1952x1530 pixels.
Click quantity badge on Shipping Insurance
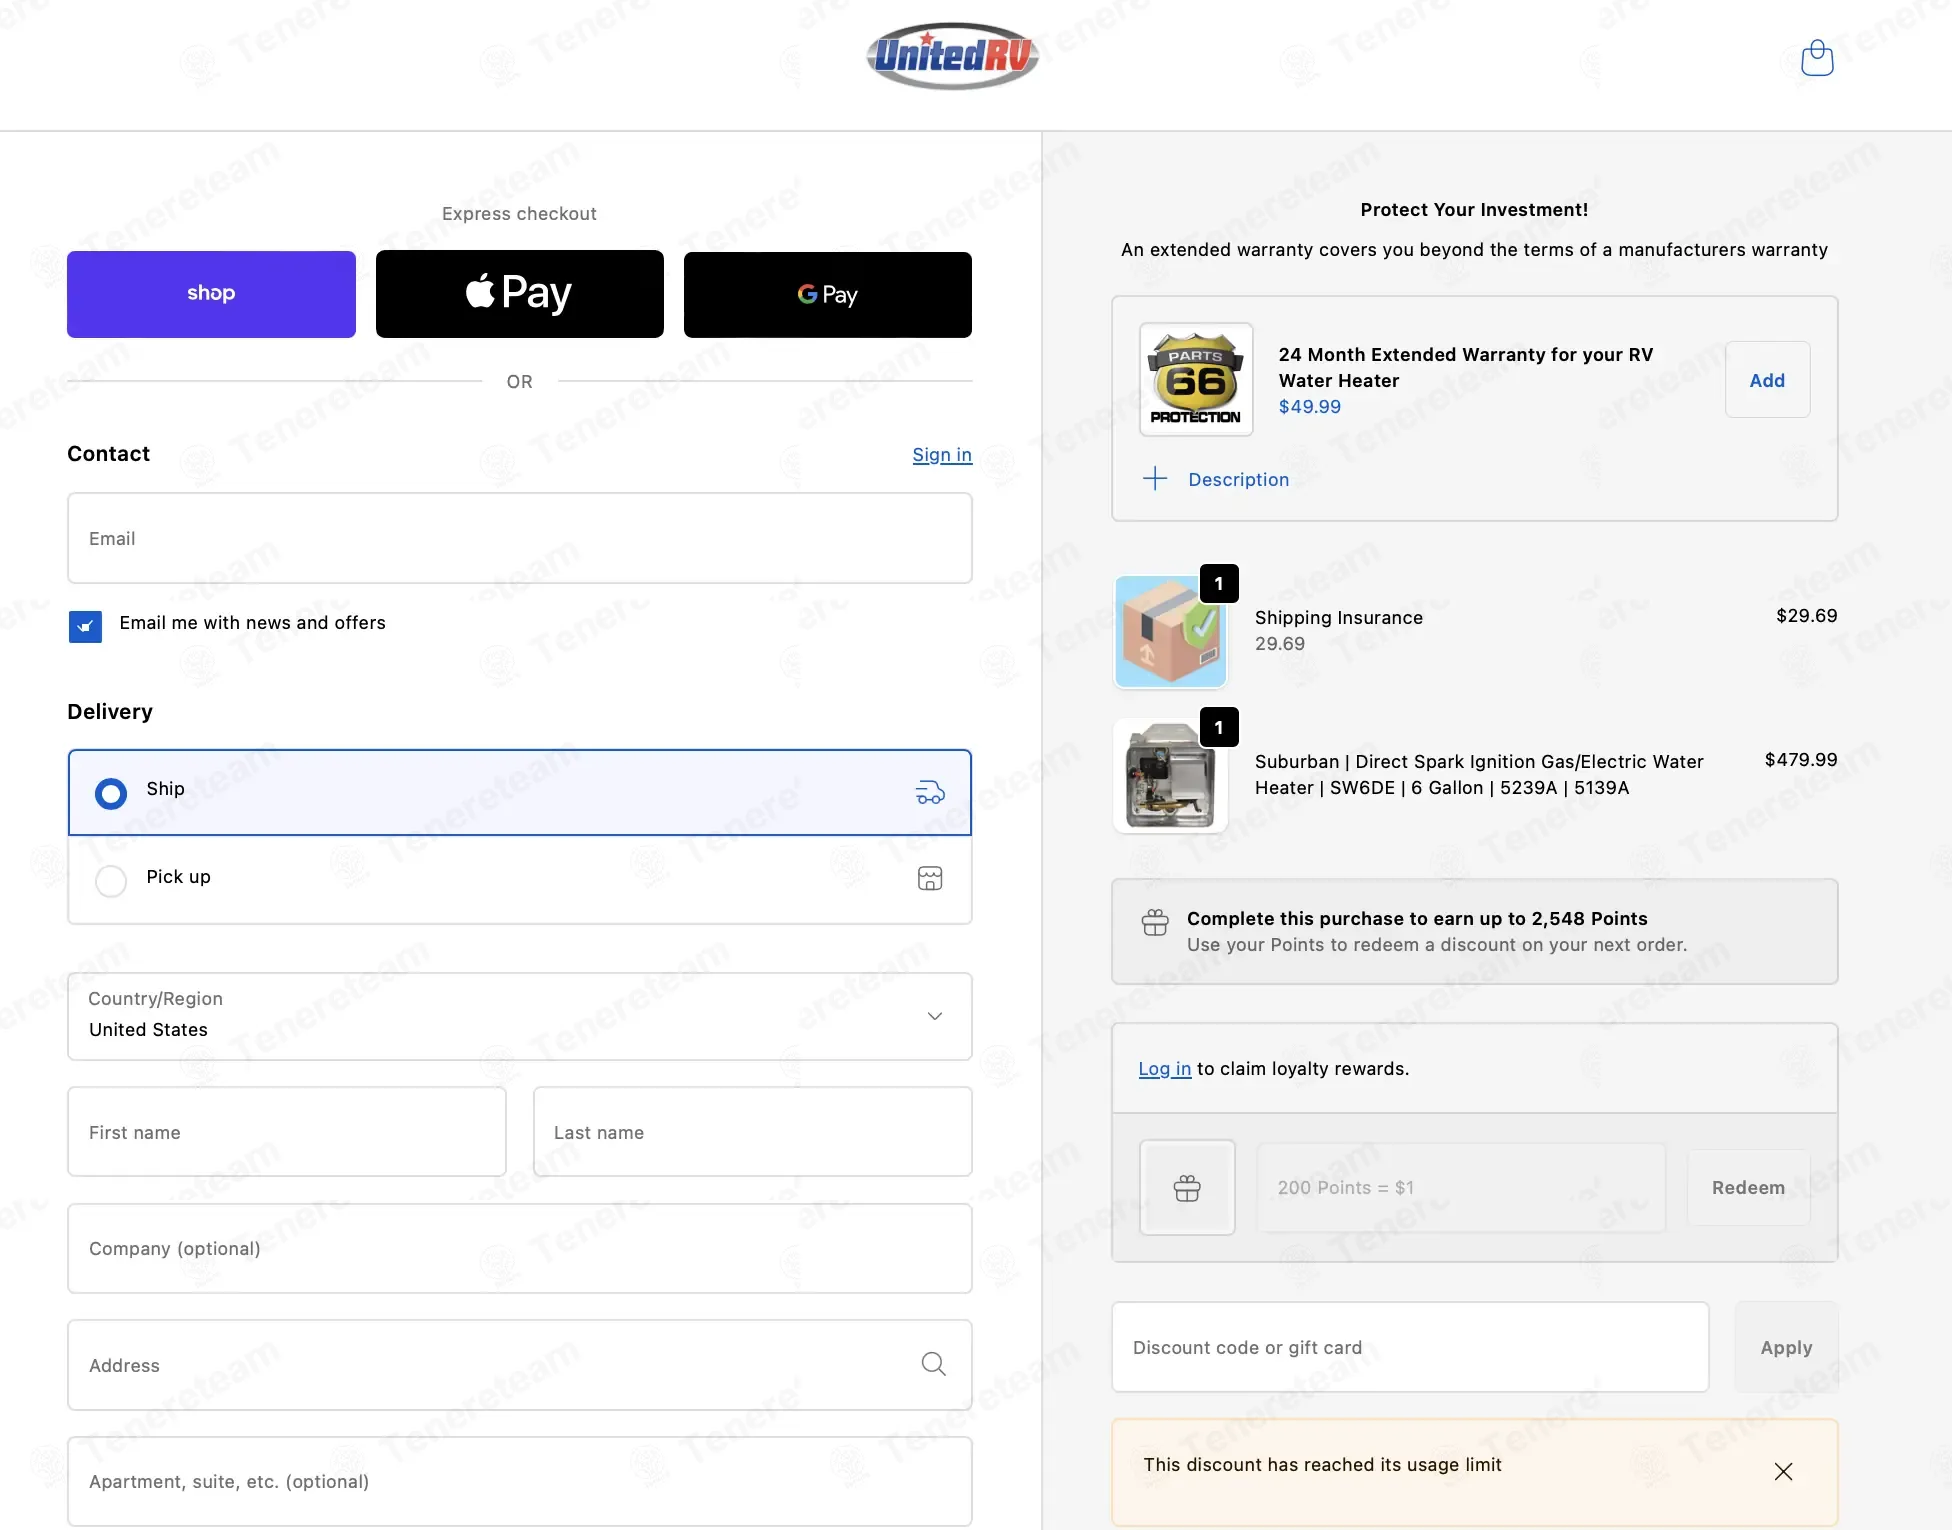point(1219,584)
